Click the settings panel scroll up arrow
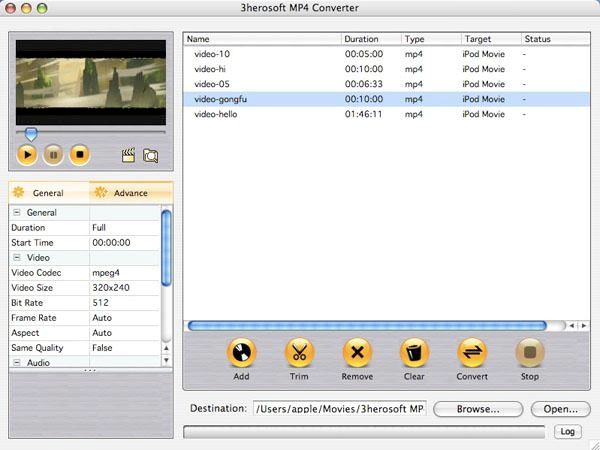This screenshot has height=450, width=600. (166, 348)
